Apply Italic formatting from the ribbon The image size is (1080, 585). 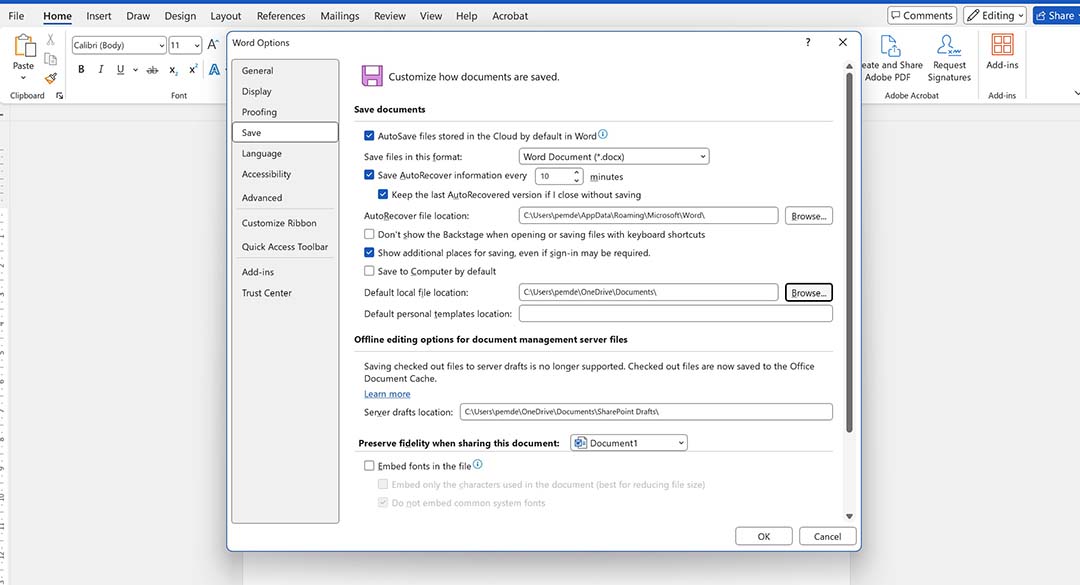click(101, 70)
